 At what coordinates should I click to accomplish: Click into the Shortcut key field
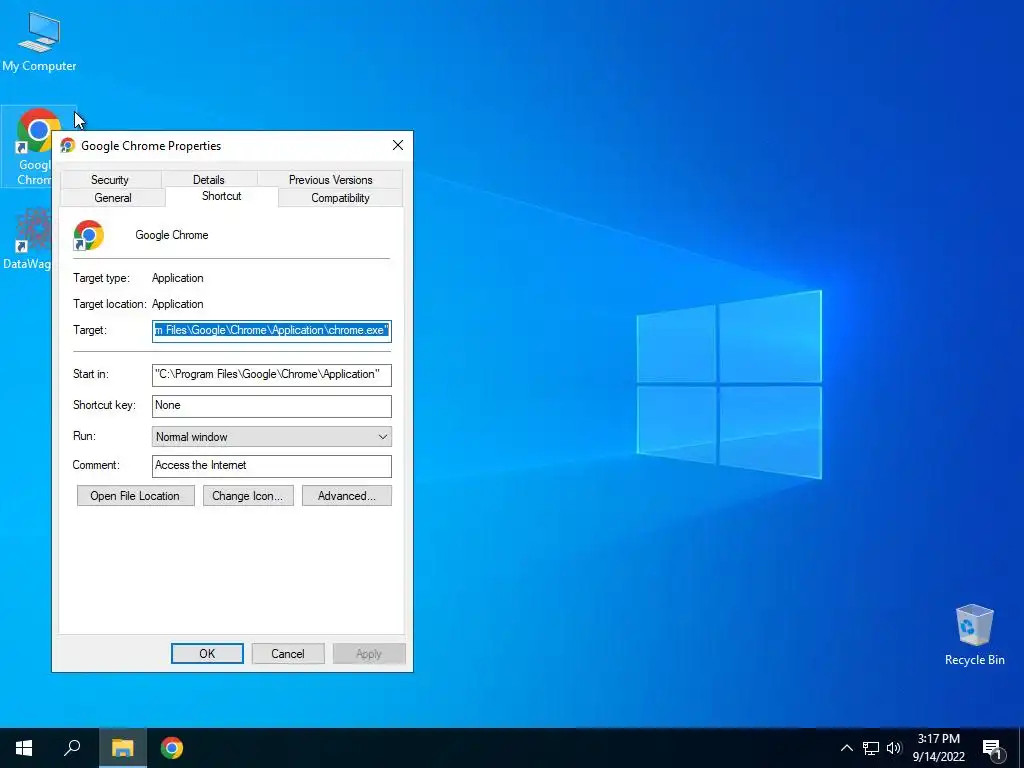(x=272, y=406)
